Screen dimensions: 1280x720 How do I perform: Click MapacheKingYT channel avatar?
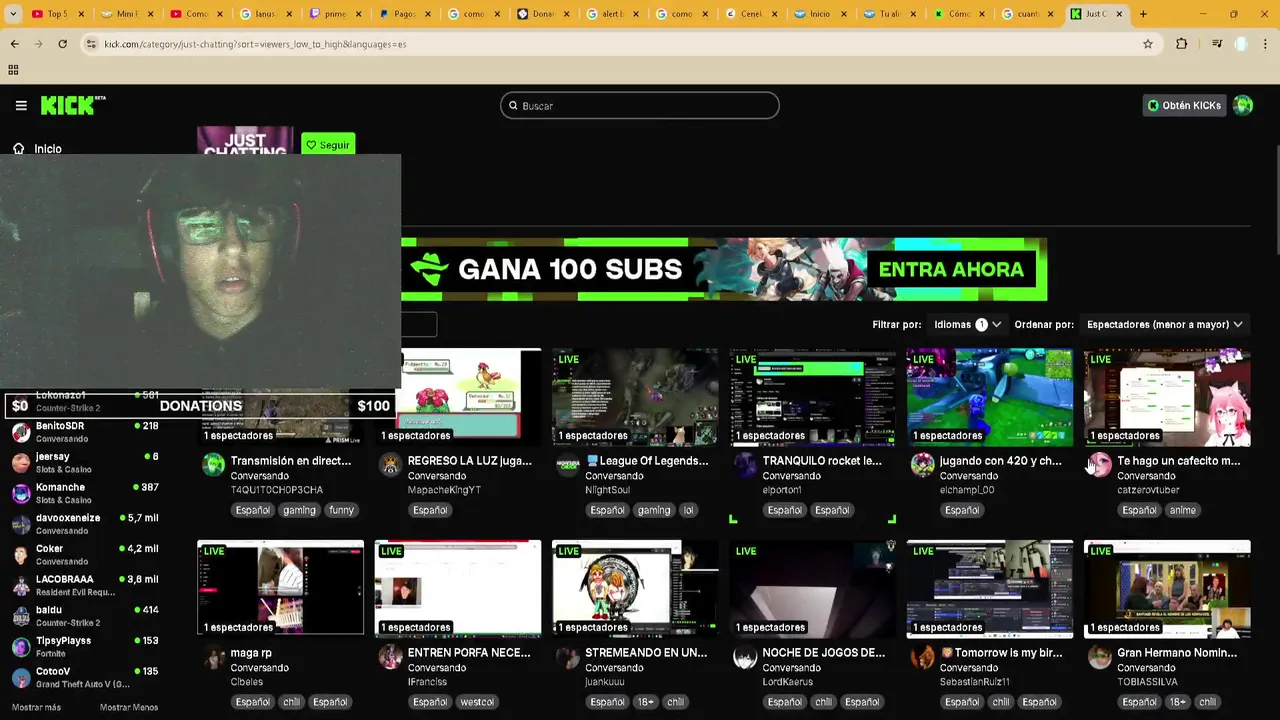[390, 464]
